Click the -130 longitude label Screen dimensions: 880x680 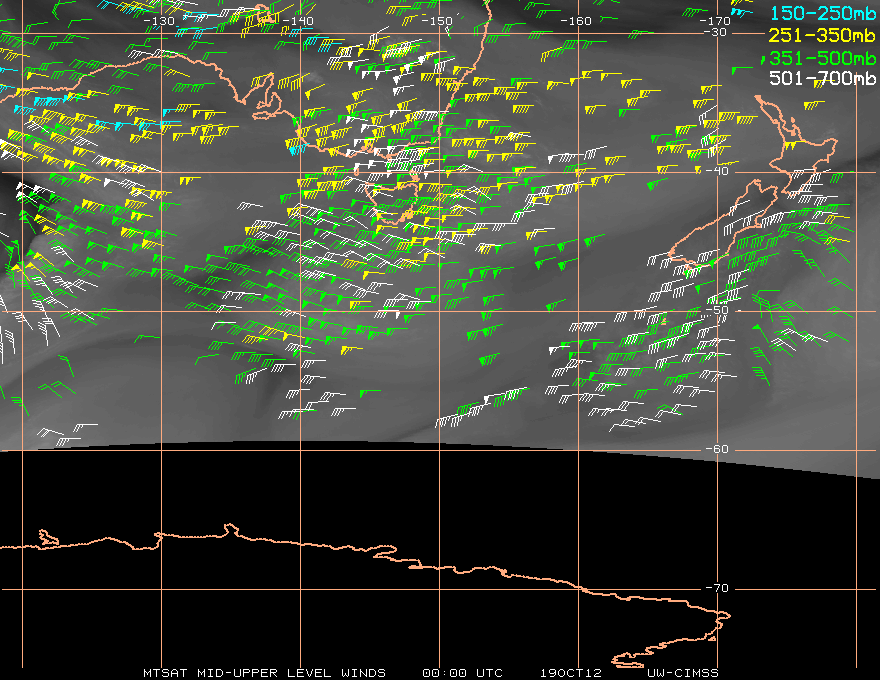pyautogui.click(x=159, y=21)
